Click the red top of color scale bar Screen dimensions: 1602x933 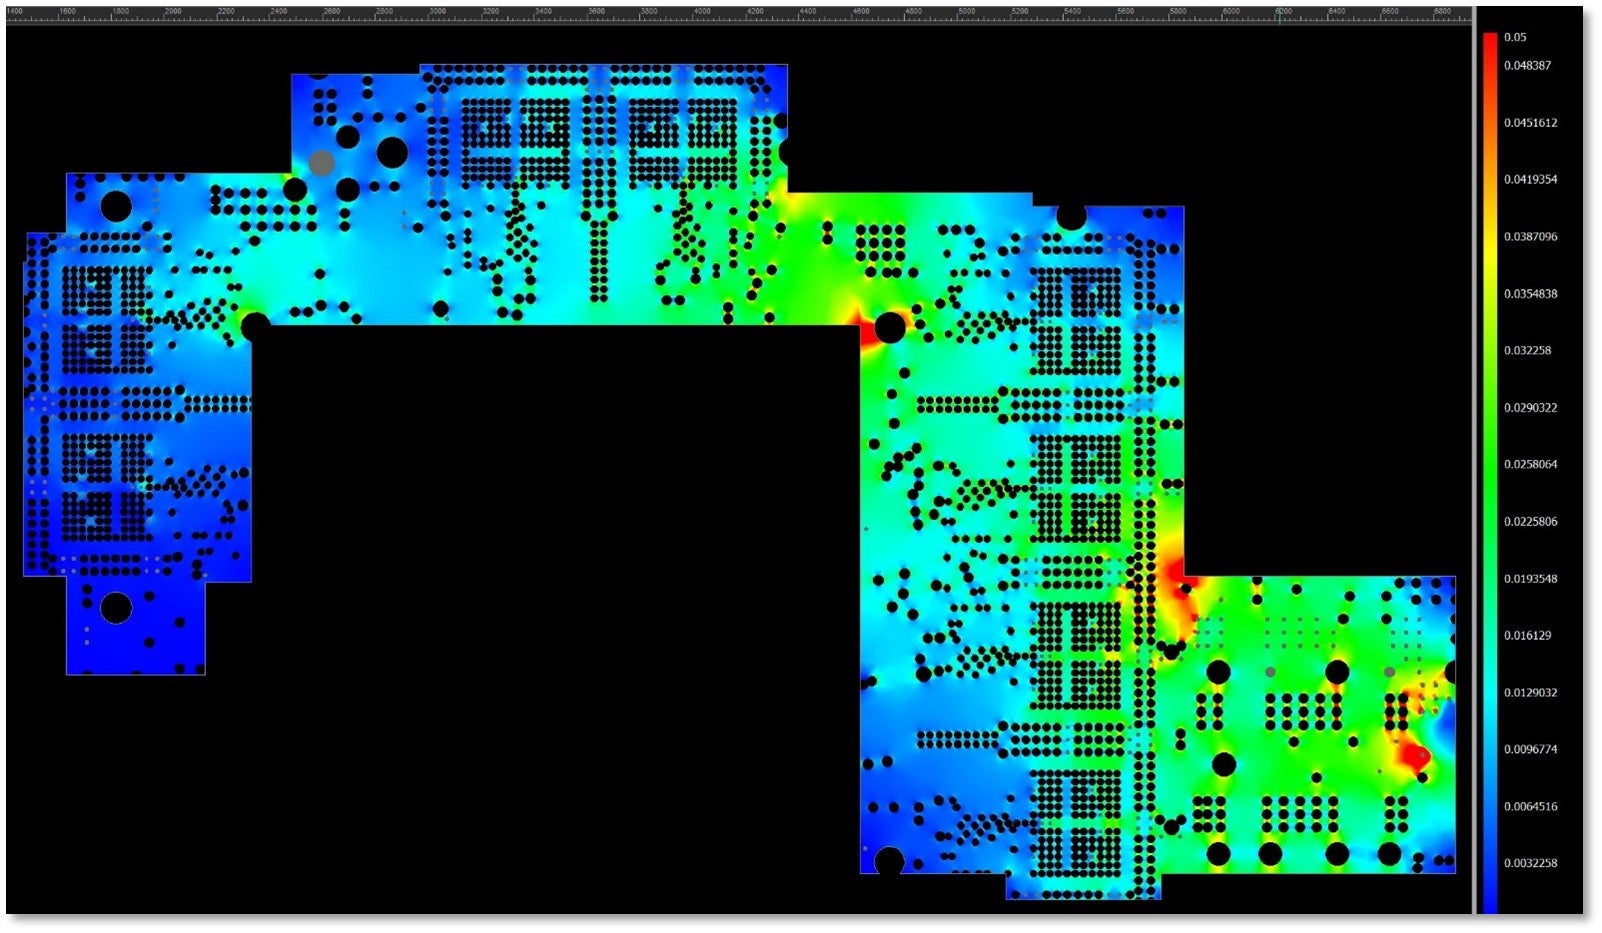click(1490, 45)
